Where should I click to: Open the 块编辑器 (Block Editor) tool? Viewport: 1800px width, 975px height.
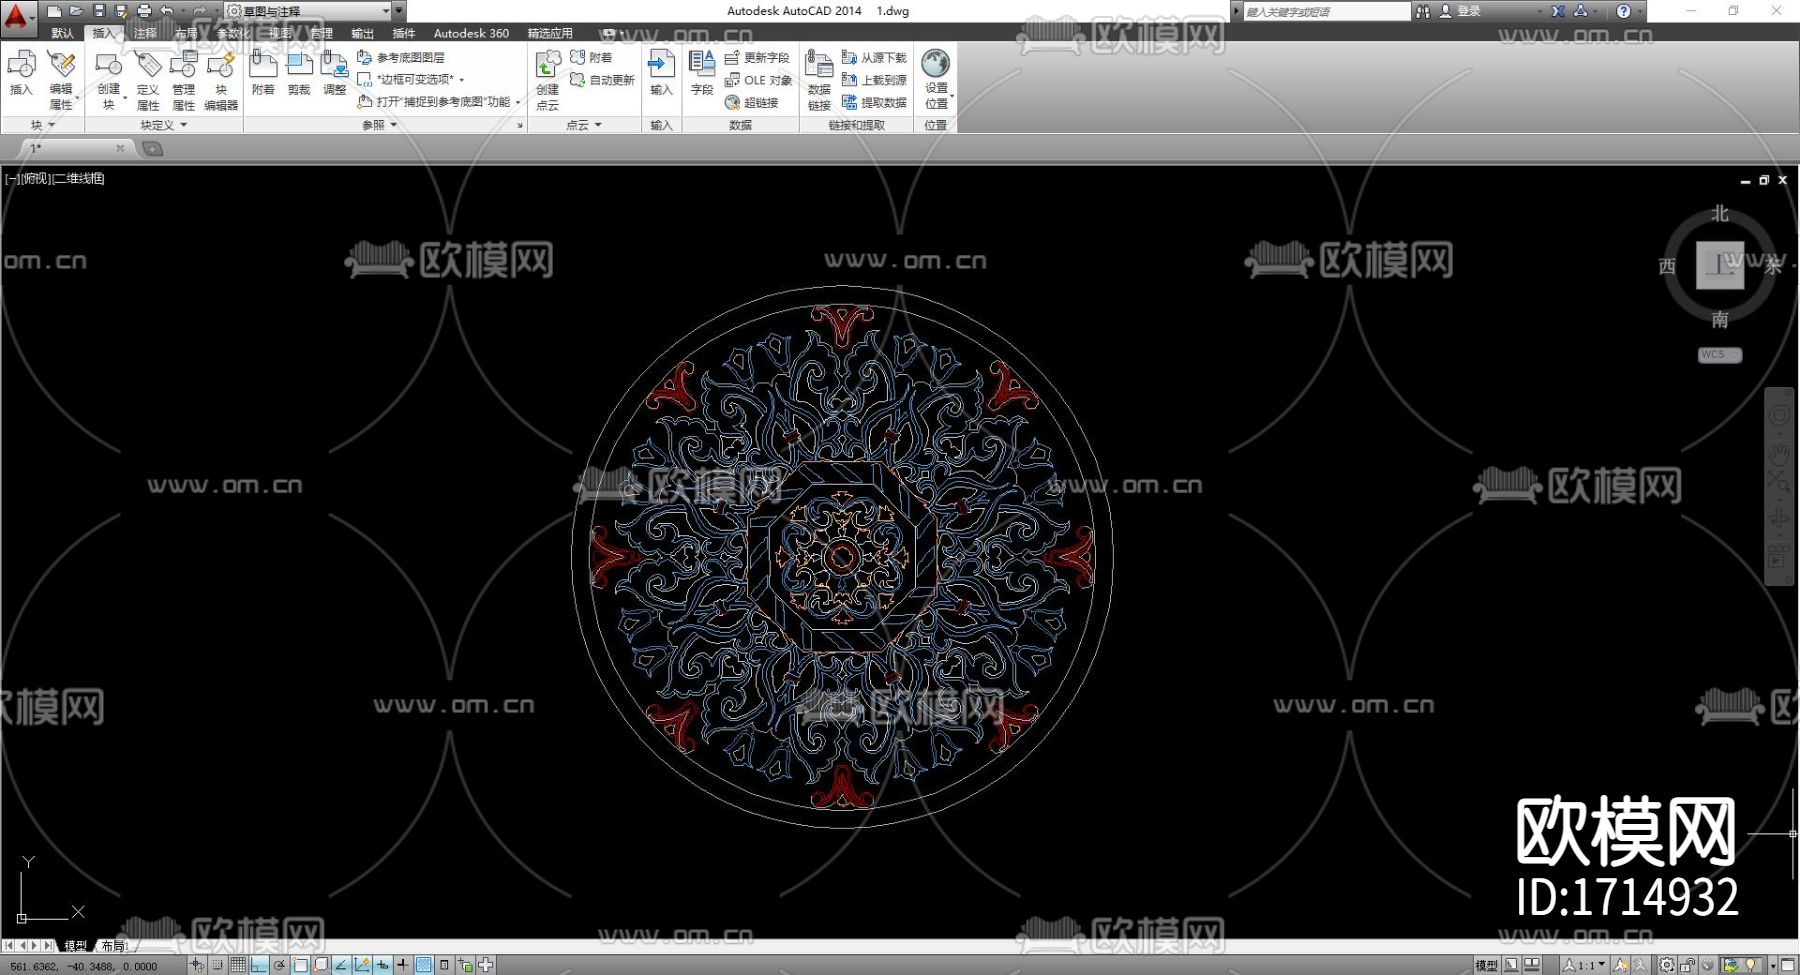pos(221,79)
